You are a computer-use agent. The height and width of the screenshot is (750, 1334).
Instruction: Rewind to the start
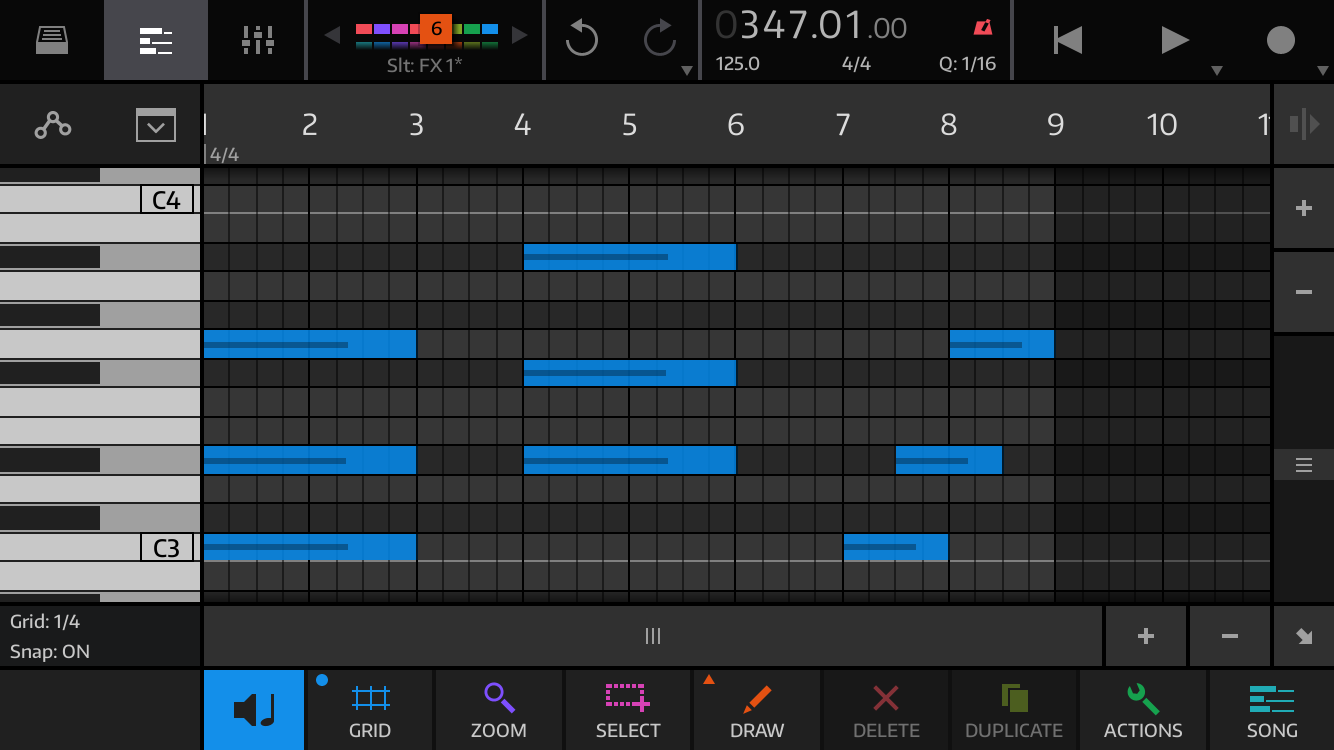click(1067, 40)
